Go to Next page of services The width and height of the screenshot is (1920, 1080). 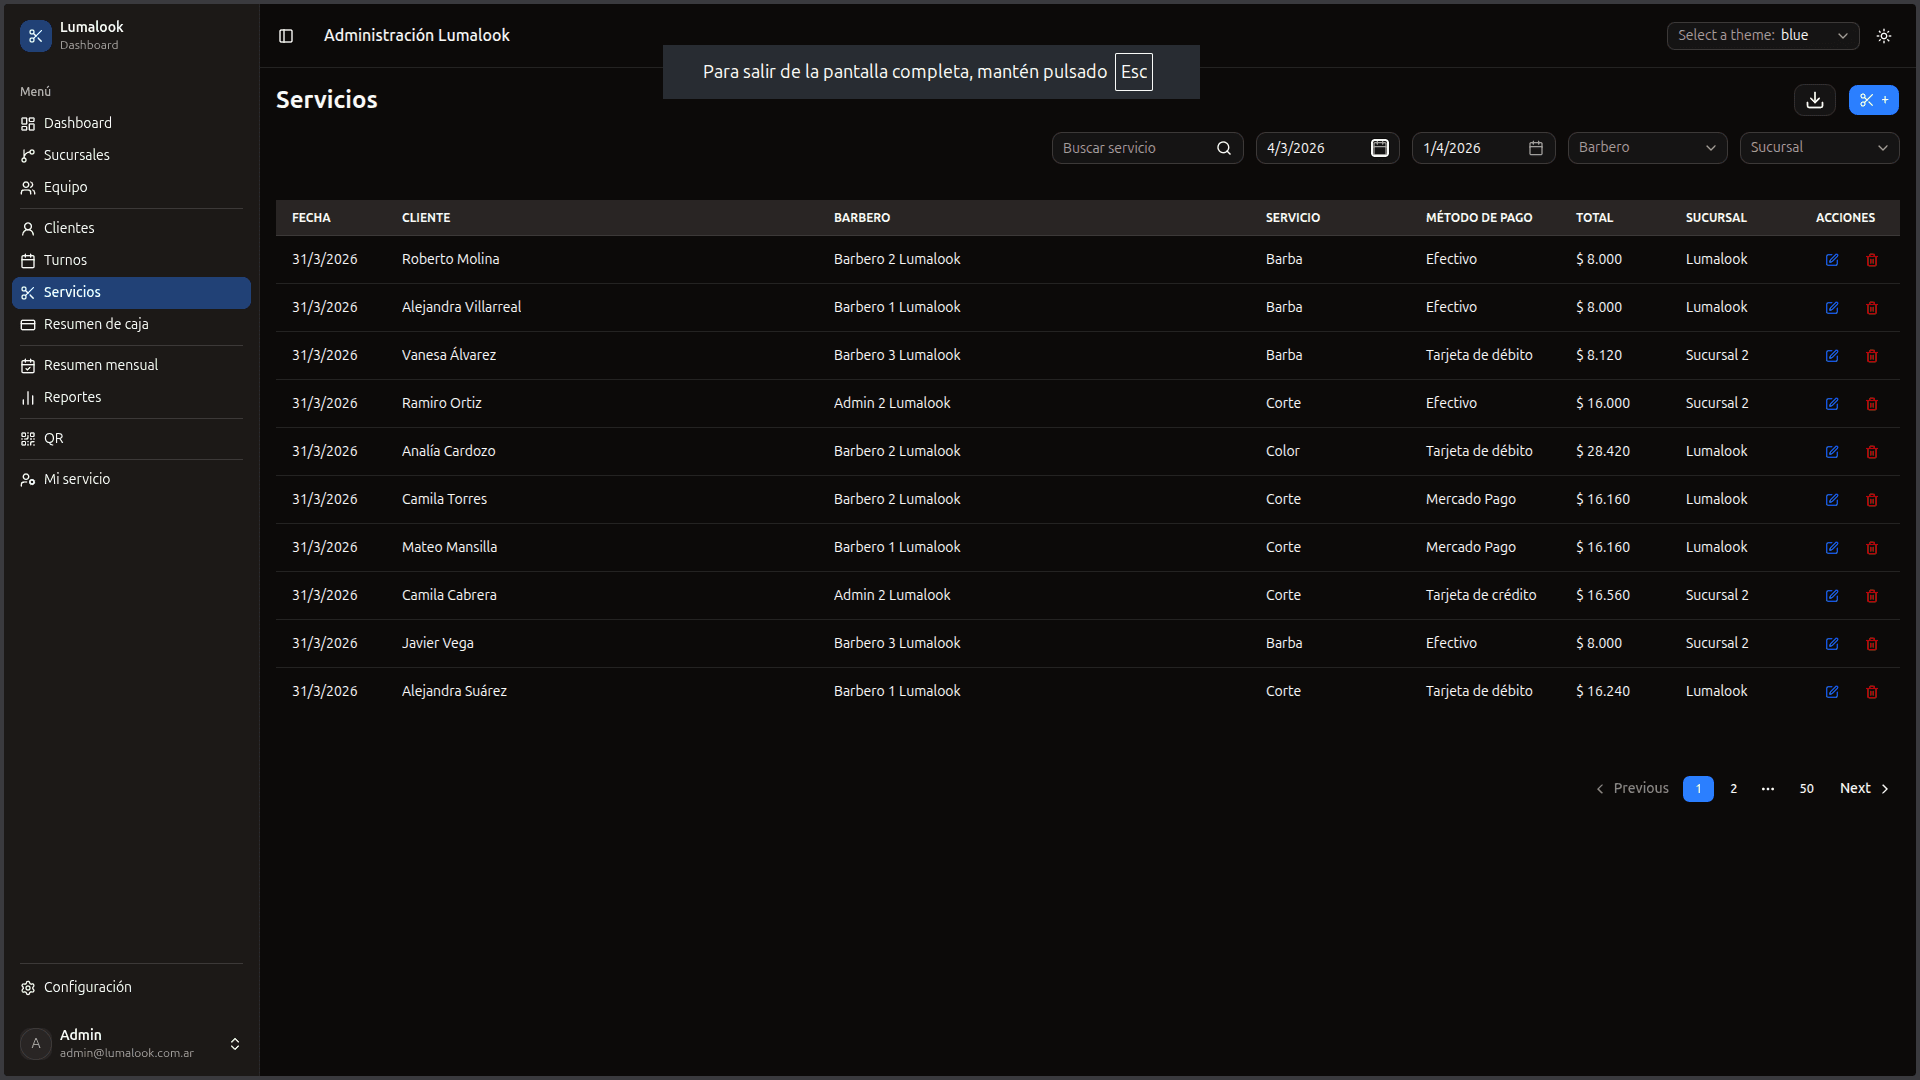click(x=1865, y=789)
